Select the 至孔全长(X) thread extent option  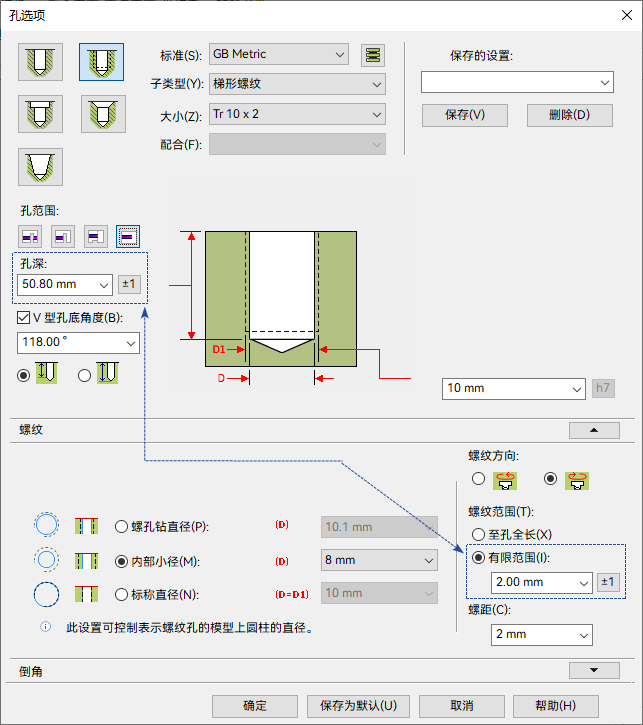point(478,535)
